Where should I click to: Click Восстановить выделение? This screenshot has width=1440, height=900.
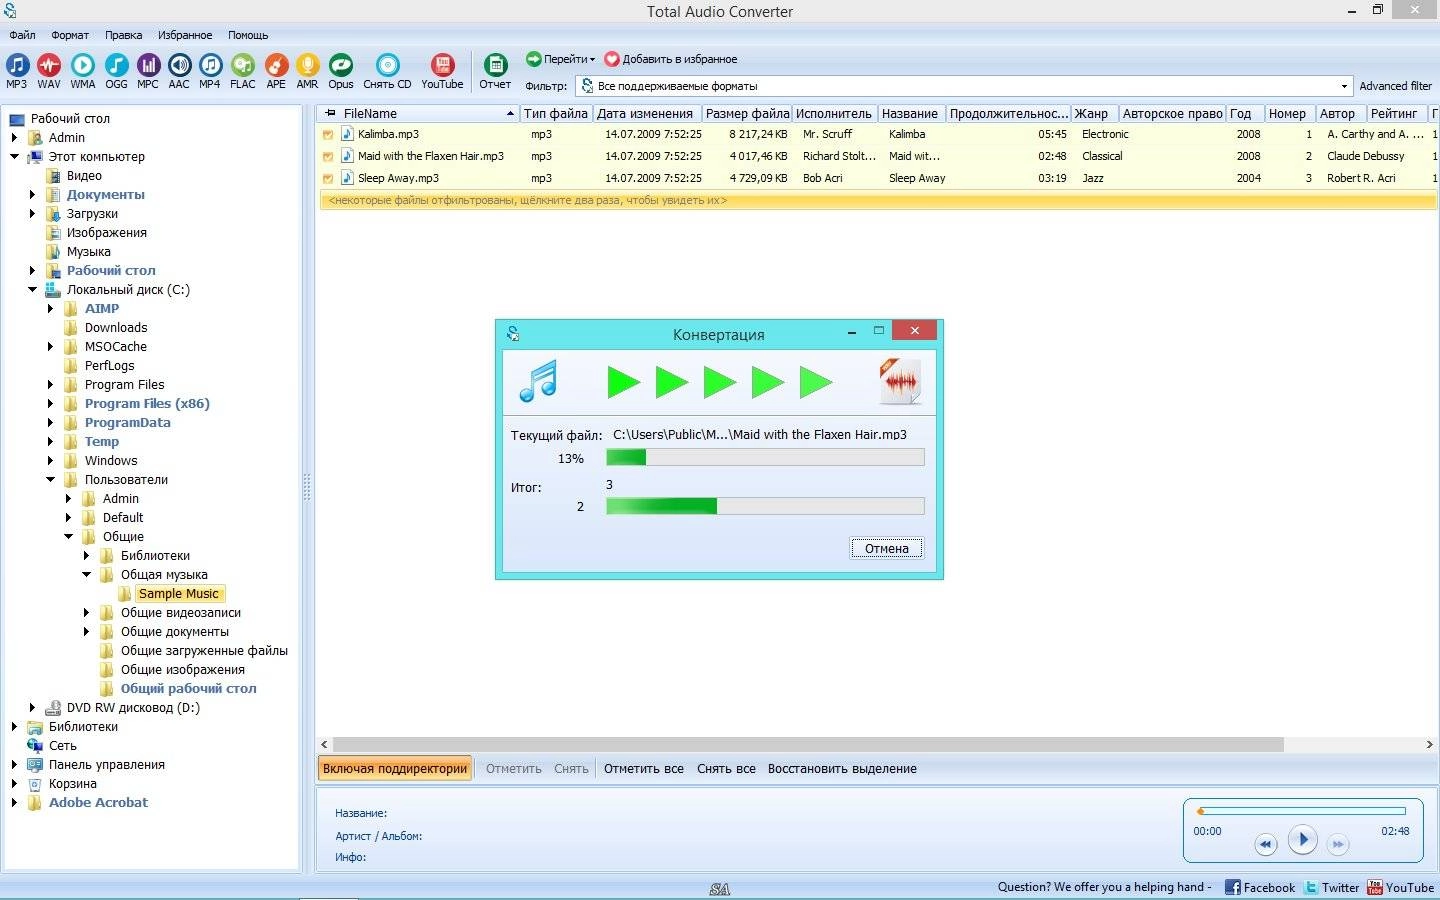coord(842,769)
